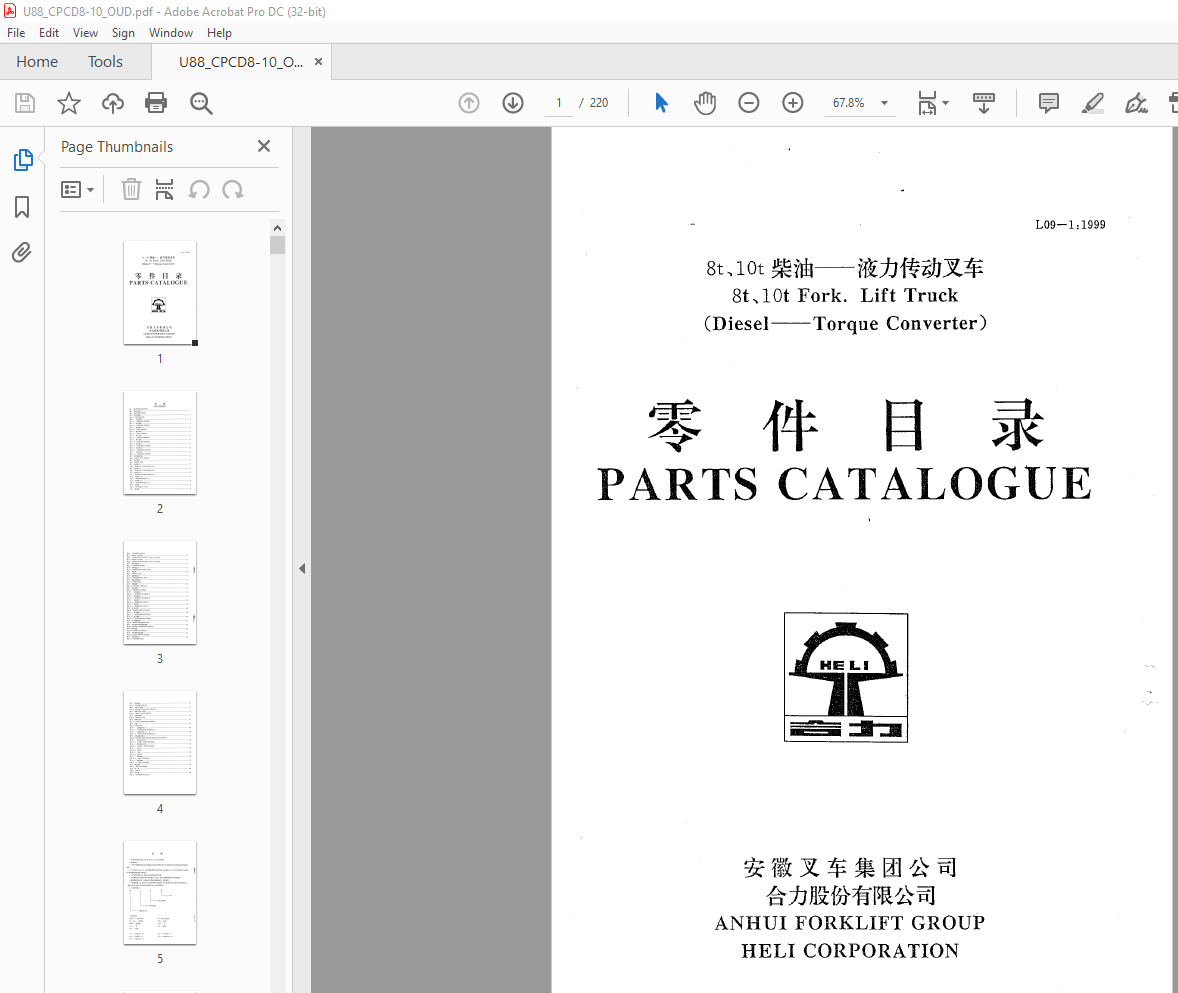Activate the Selection arrow tool
This screenshot has width=1178, height=993.
point(661,103)
